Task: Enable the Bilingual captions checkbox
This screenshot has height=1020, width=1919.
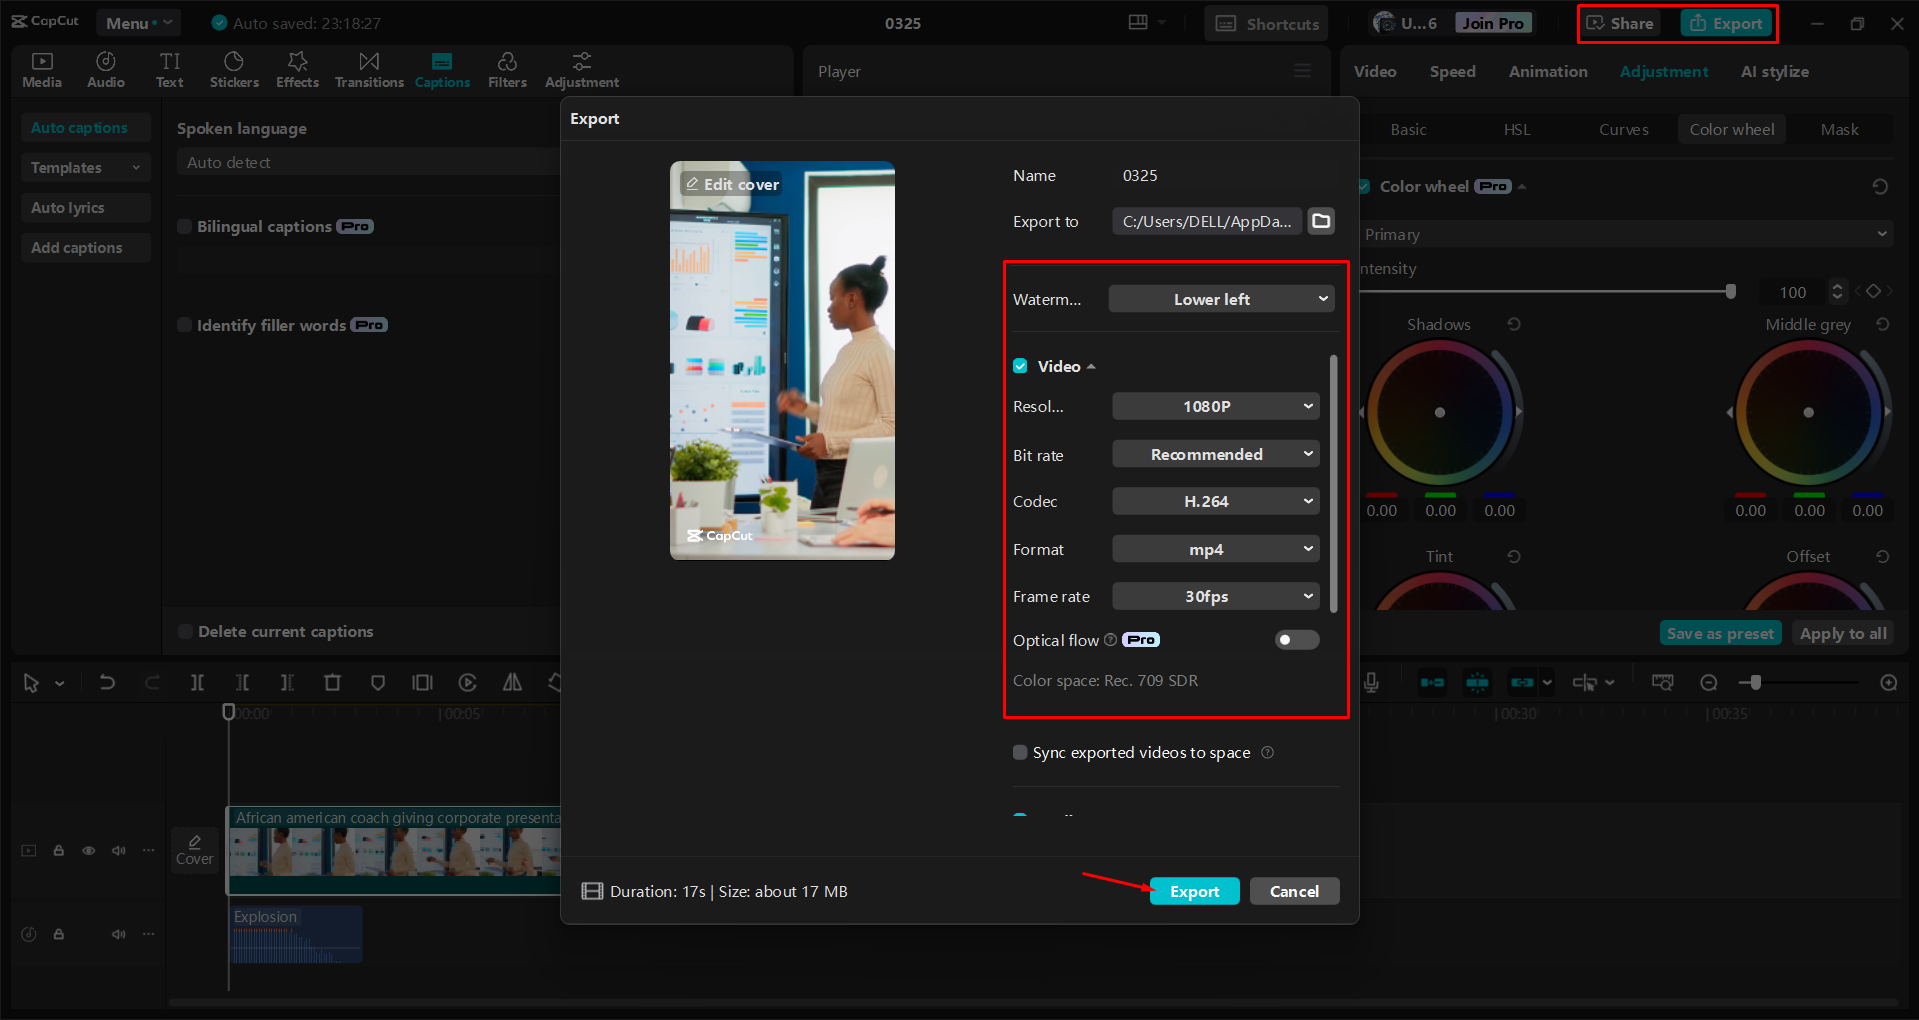Action: (185, 226)
